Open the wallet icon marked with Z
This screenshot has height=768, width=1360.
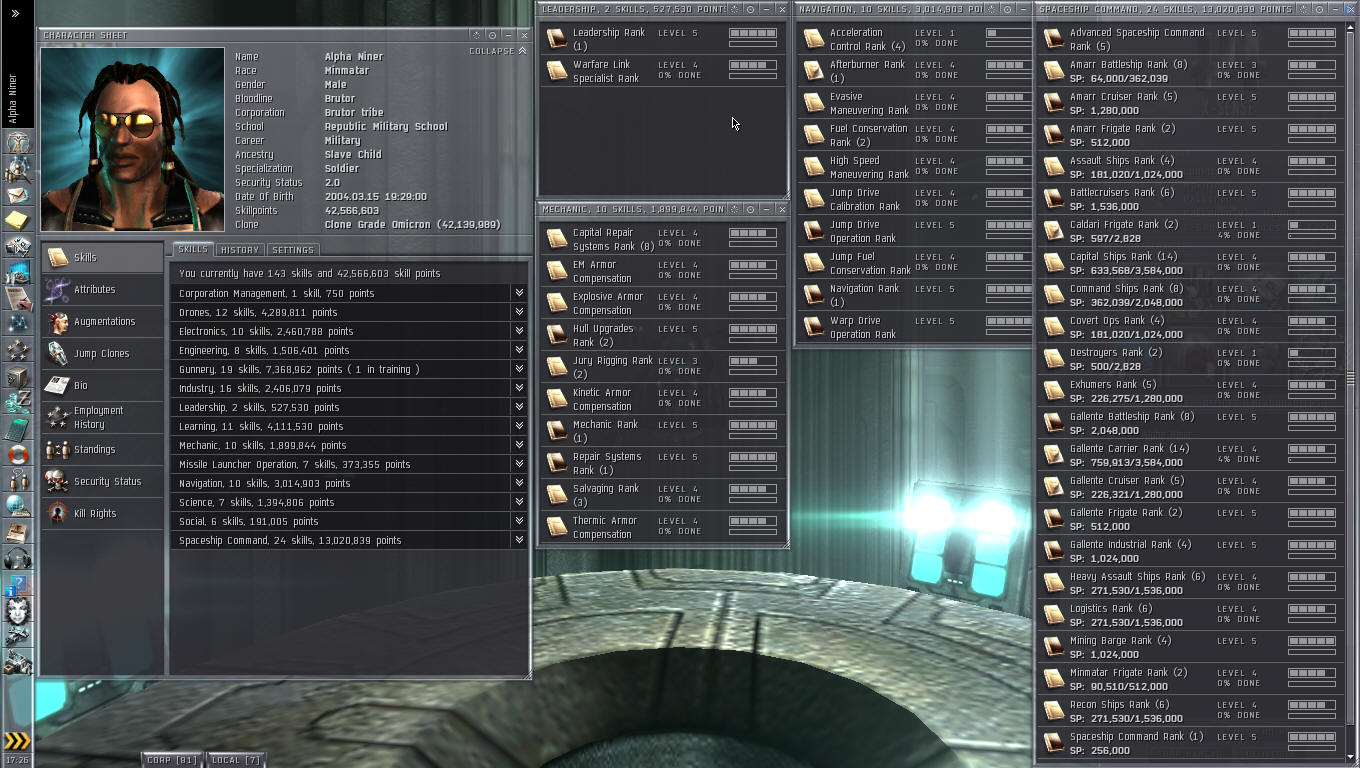[x=17, y=403]
